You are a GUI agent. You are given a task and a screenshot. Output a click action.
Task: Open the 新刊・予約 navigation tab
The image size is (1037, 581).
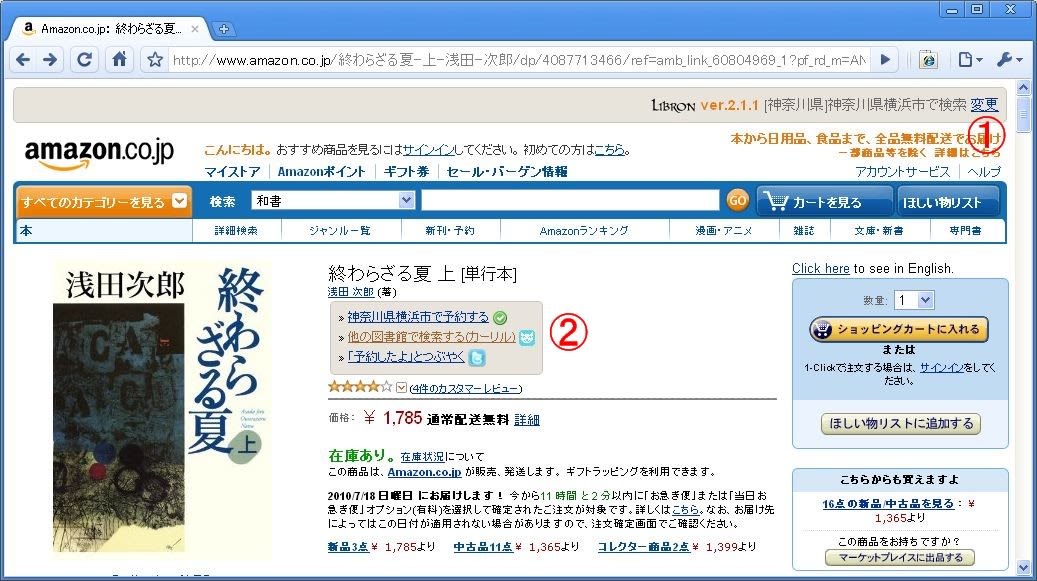(x=450, y=231)
